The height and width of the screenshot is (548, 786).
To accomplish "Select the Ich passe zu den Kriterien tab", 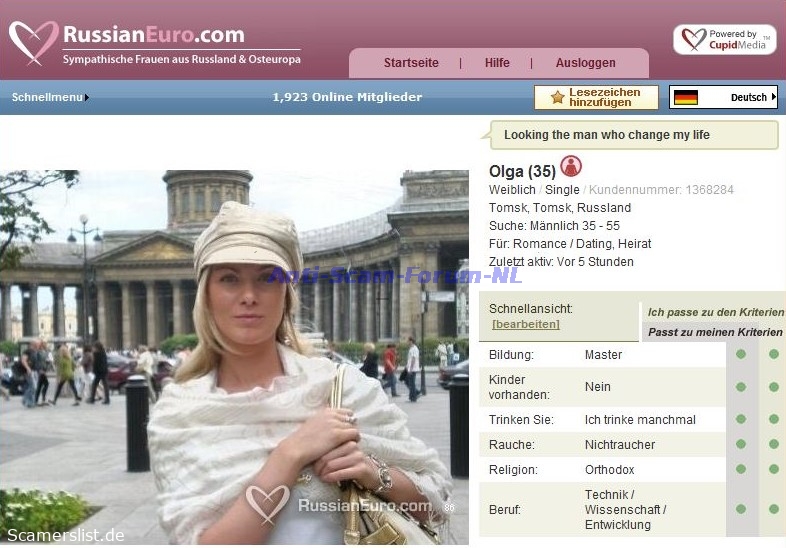I will pos(715,312).
